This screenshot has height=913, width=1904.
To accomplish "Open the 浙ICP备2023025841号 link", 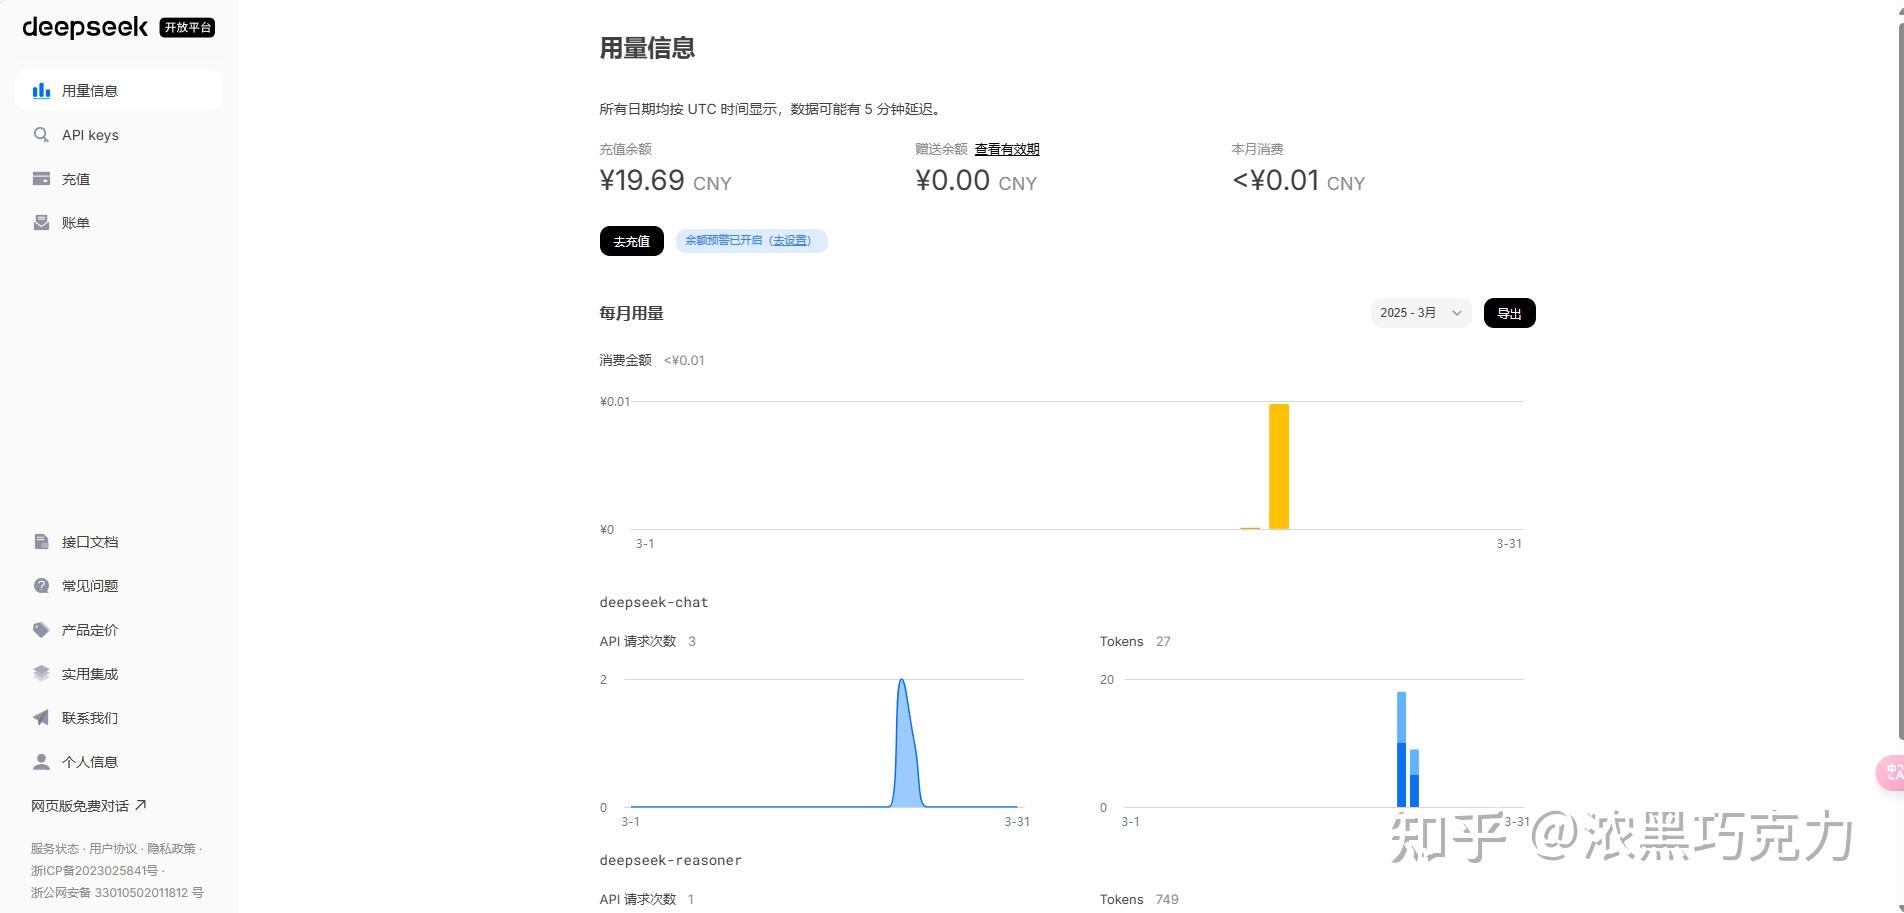I will (94, 871).
